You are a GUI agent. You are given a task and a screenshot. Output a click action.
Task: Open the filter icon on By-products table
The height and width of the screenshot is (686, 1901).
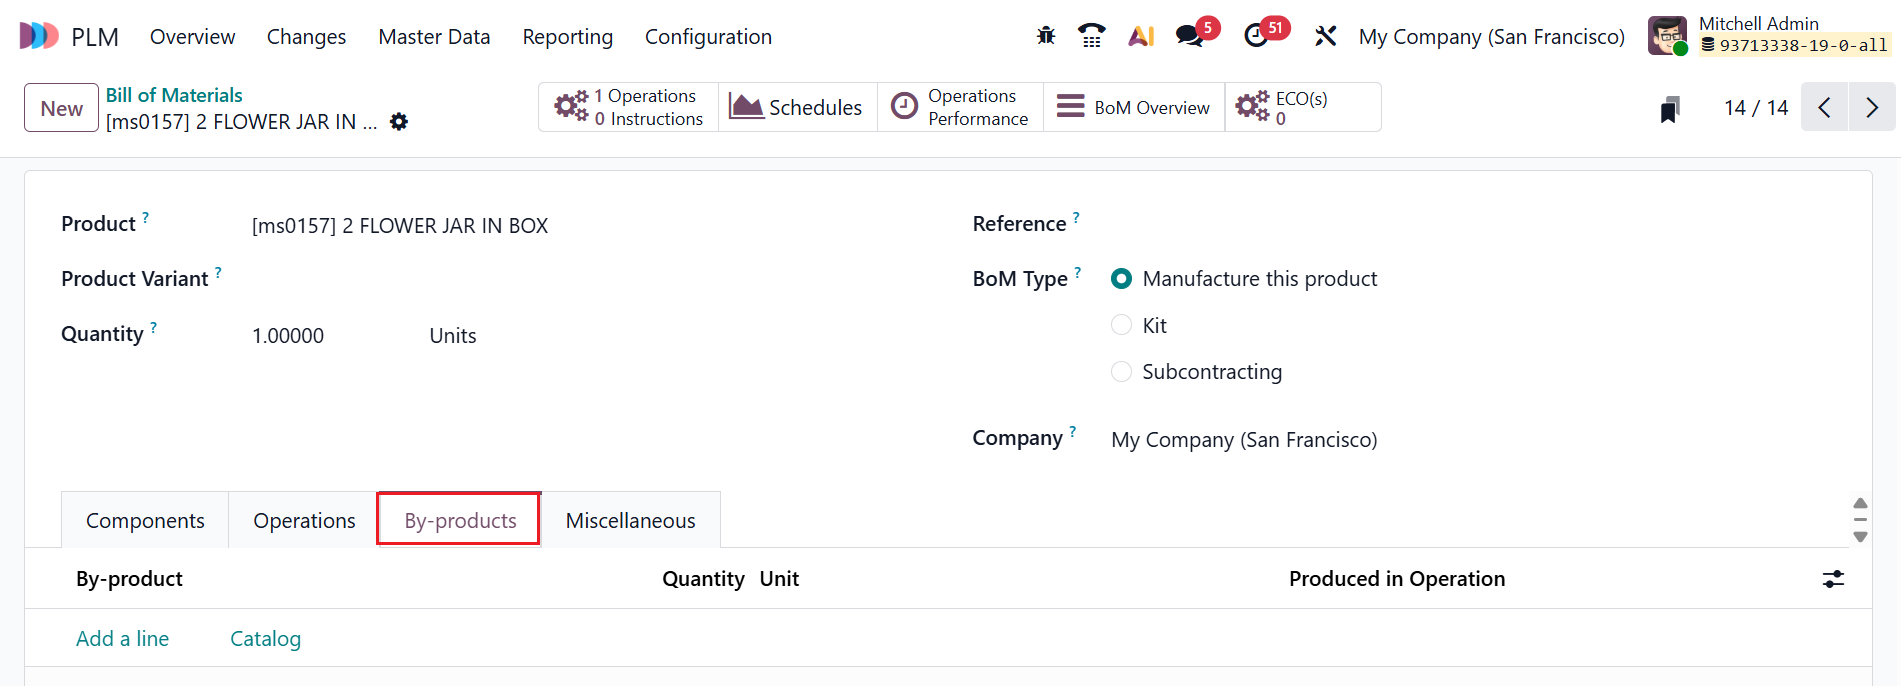point(1833,578)
